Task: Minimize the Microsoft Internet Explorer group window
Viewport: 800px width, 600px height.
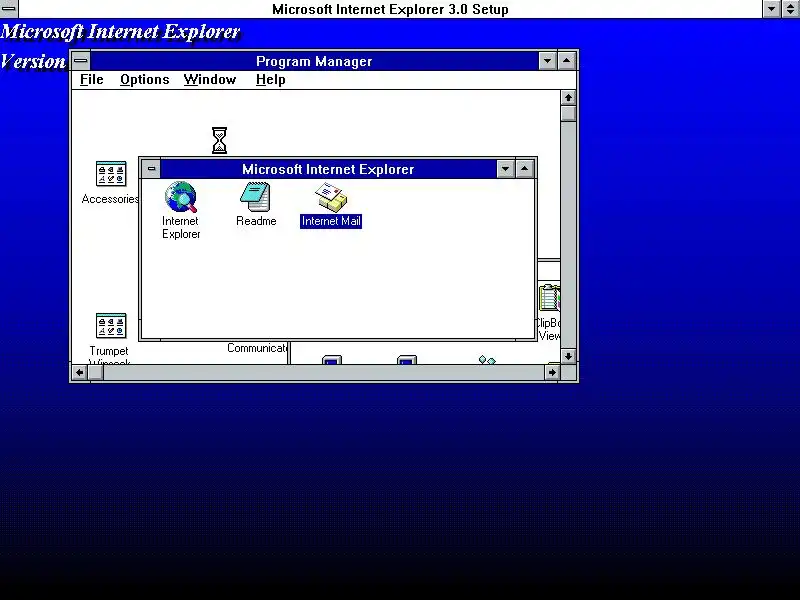Action: tap(505, 169)
